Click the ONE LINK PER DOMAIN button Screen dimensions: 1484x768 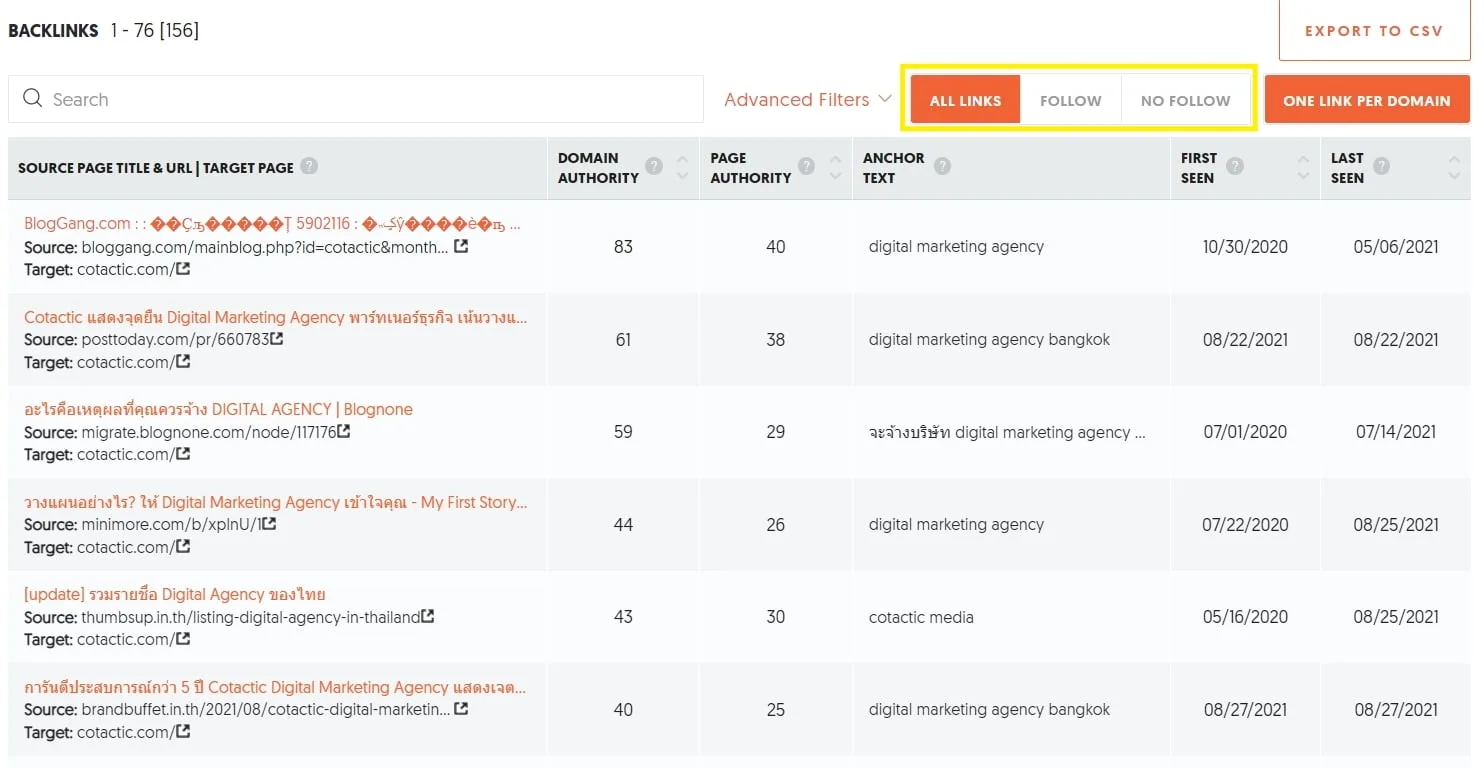[1366, 99]
